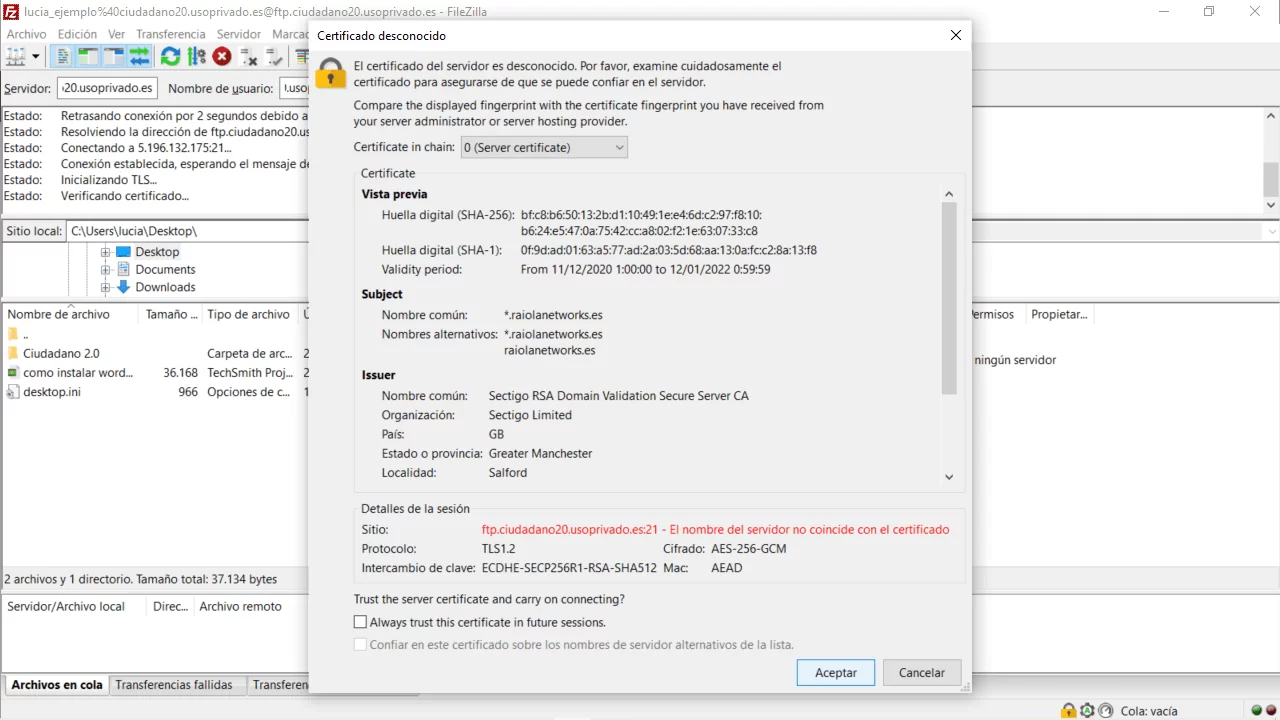Viewport: 1280px width, 720px height.
Task: Click the 'Cola: vacía' status text
Action: (x=1149, y=711)
